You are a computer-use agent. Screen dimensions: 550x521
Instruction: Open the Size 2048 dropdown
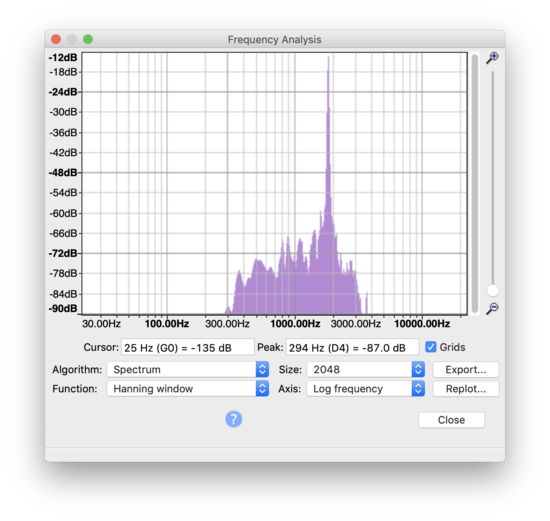pyautogui.click(x=366, y=369)
